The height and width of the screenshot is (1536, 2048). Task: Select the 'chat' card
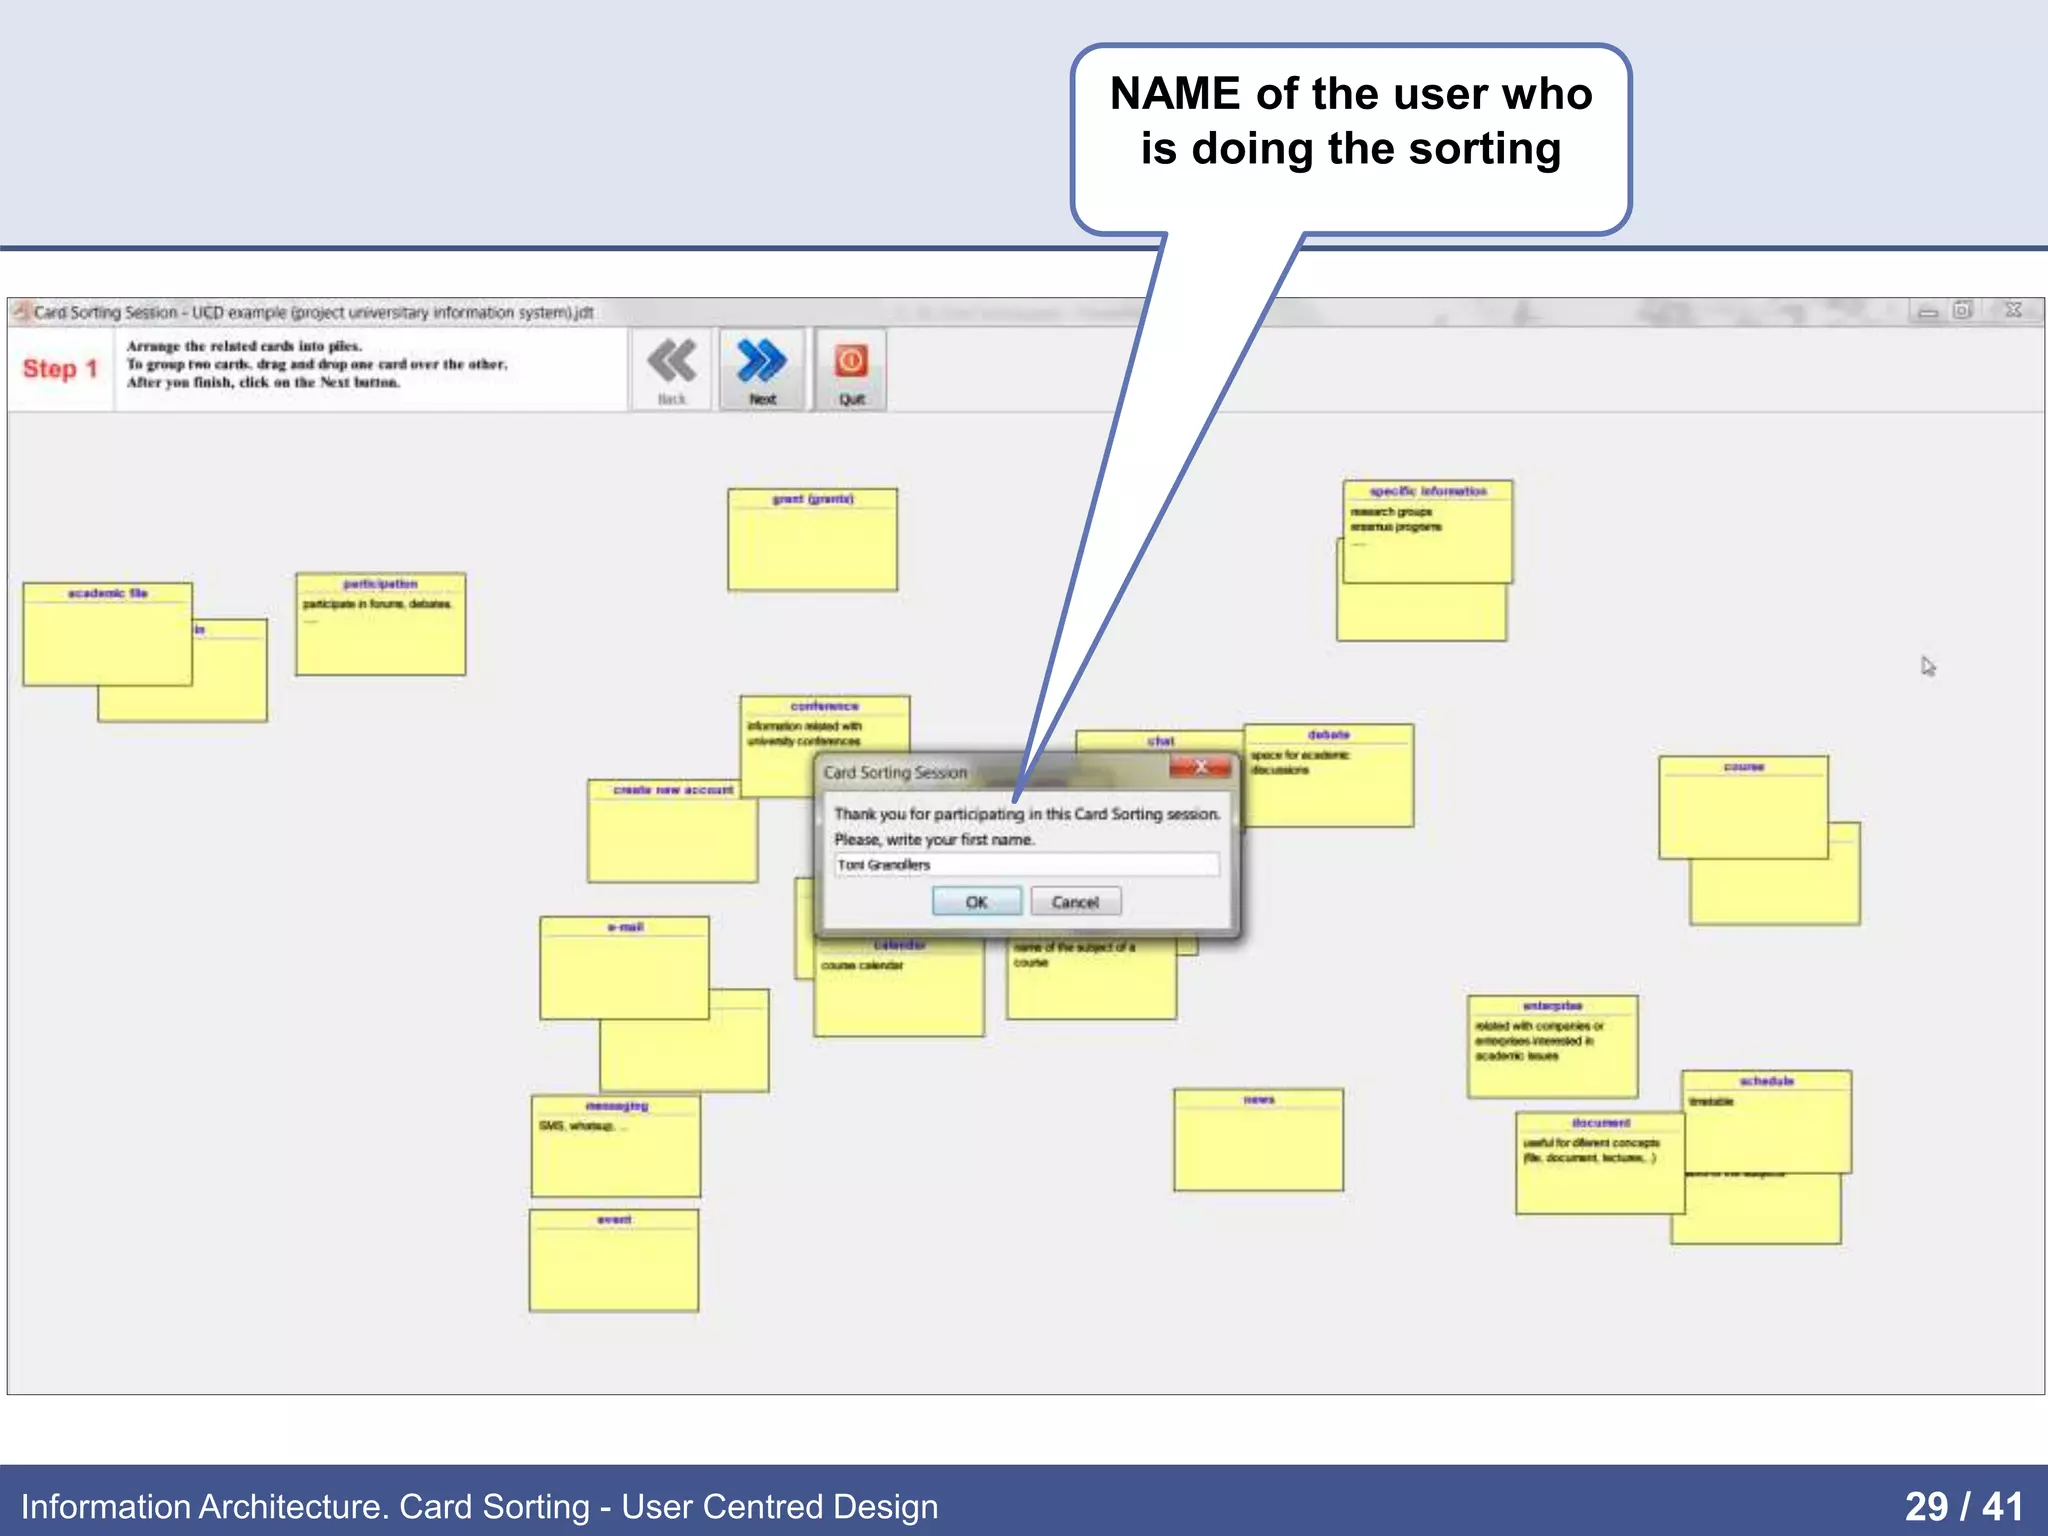(x=1160, y=742)
